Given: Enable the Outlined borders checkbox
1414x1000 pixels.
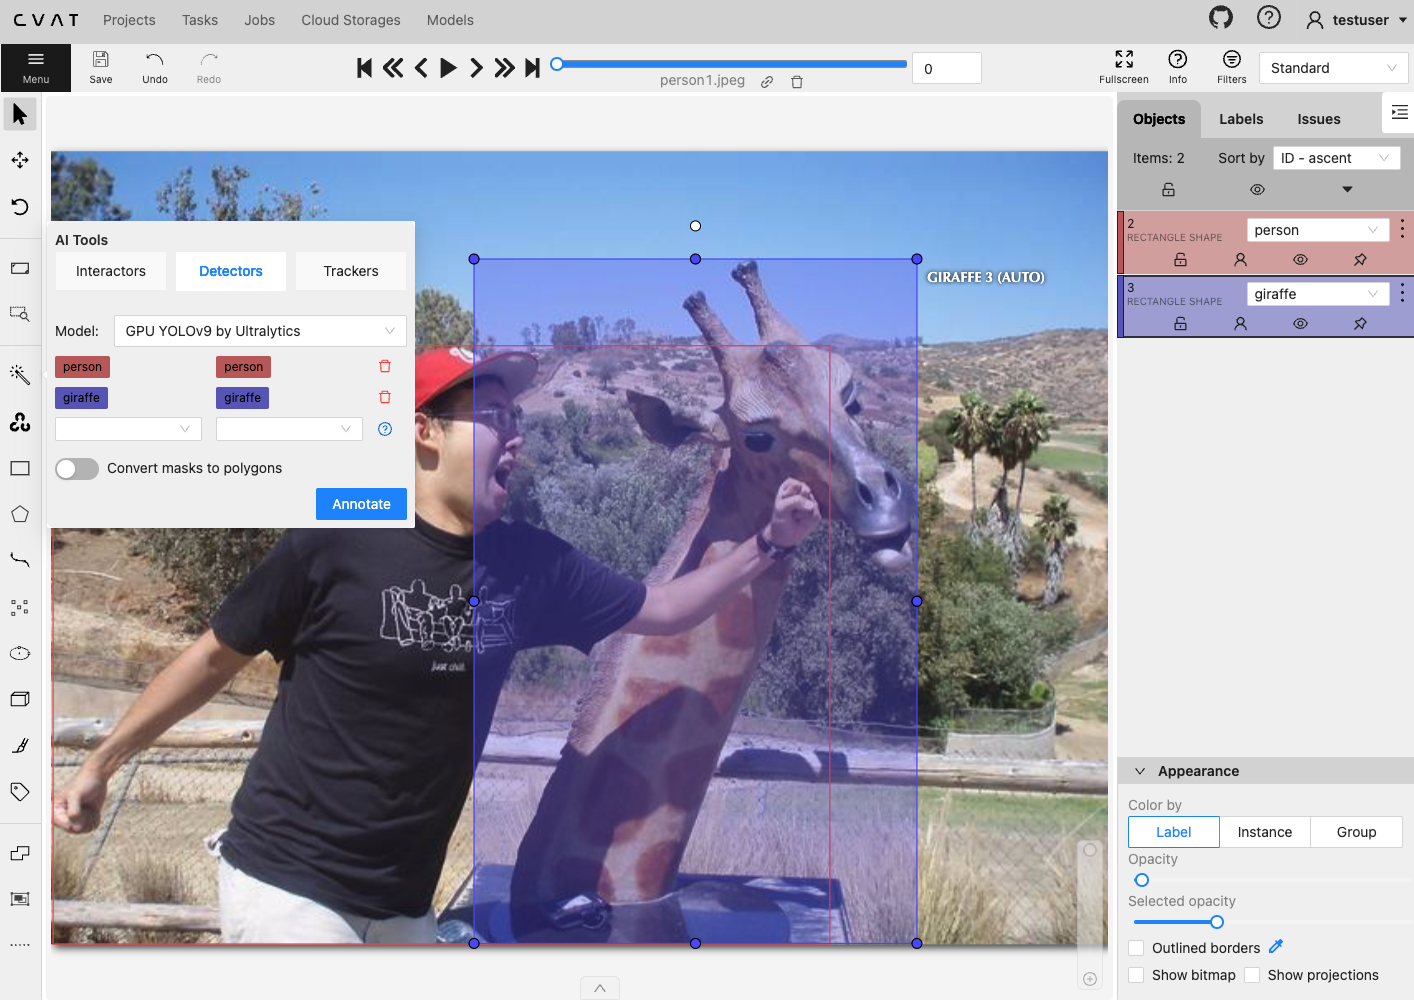Looking at the screenshot, I should [x=1137, y=948].
